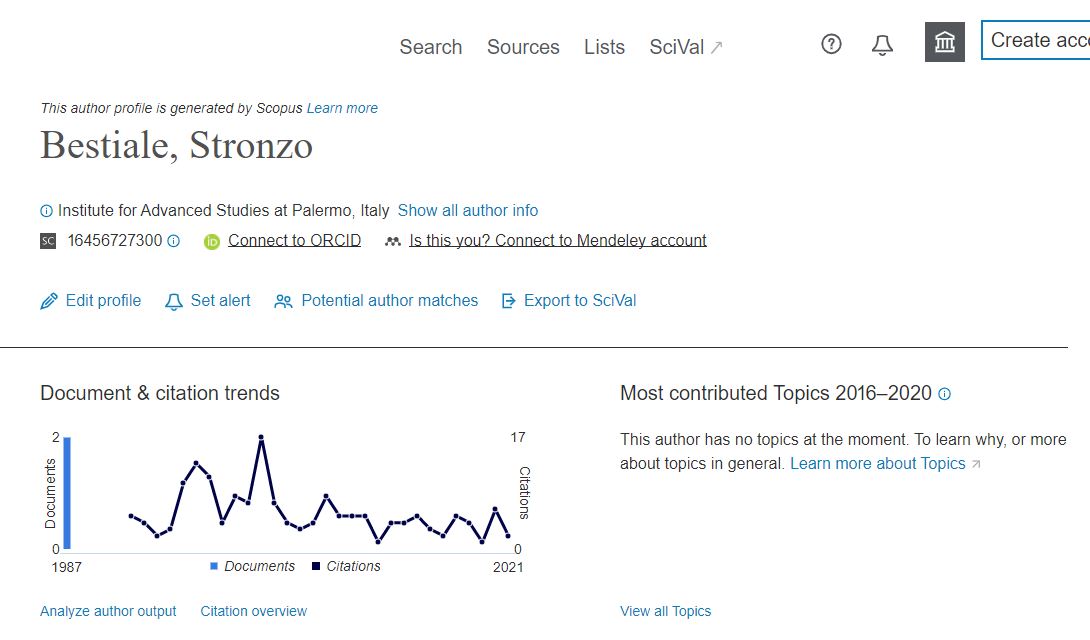Click the info icon beside Scopus ID
The height and width of the screenshot is (640, 1090).
[174, 241]
